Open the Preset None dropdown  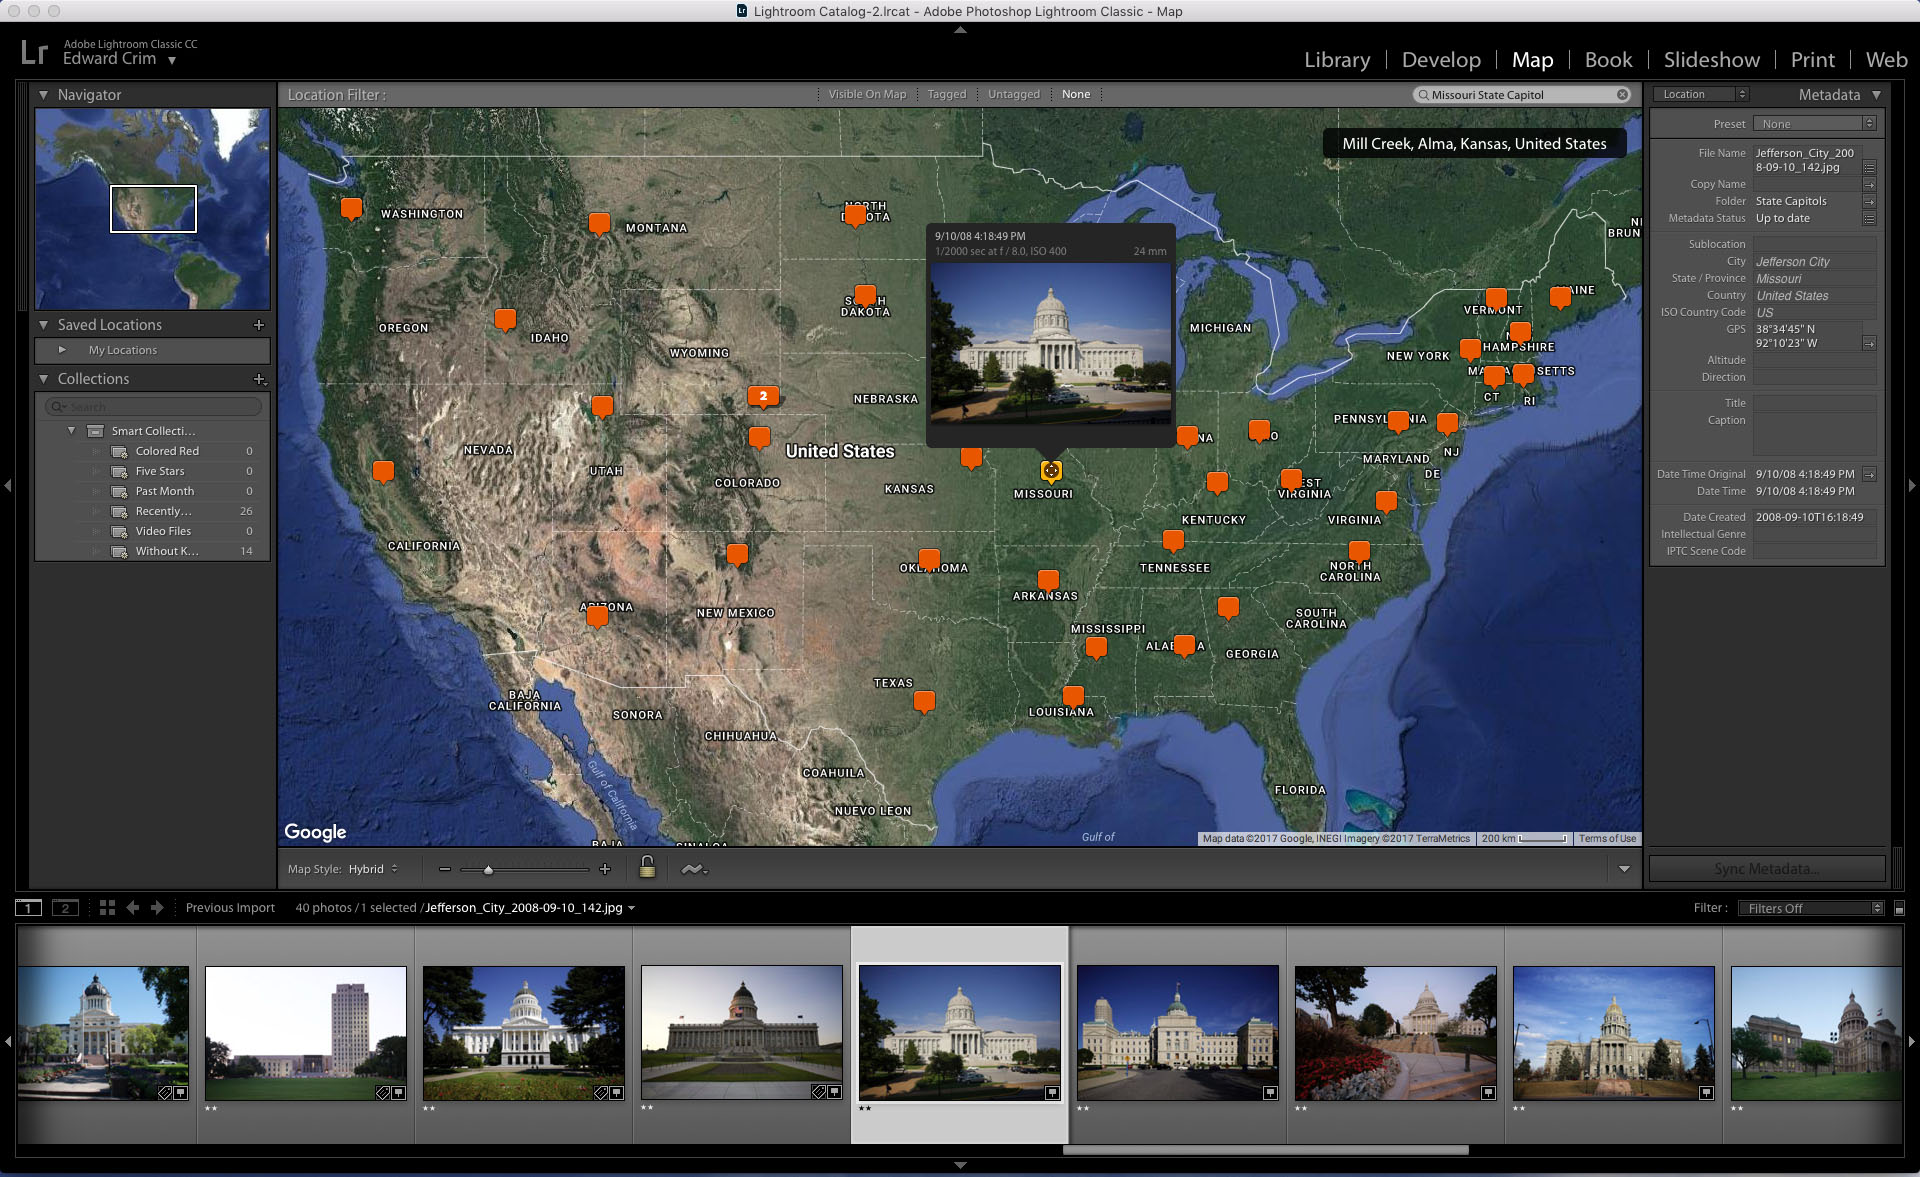click(x=1814, y=124)
